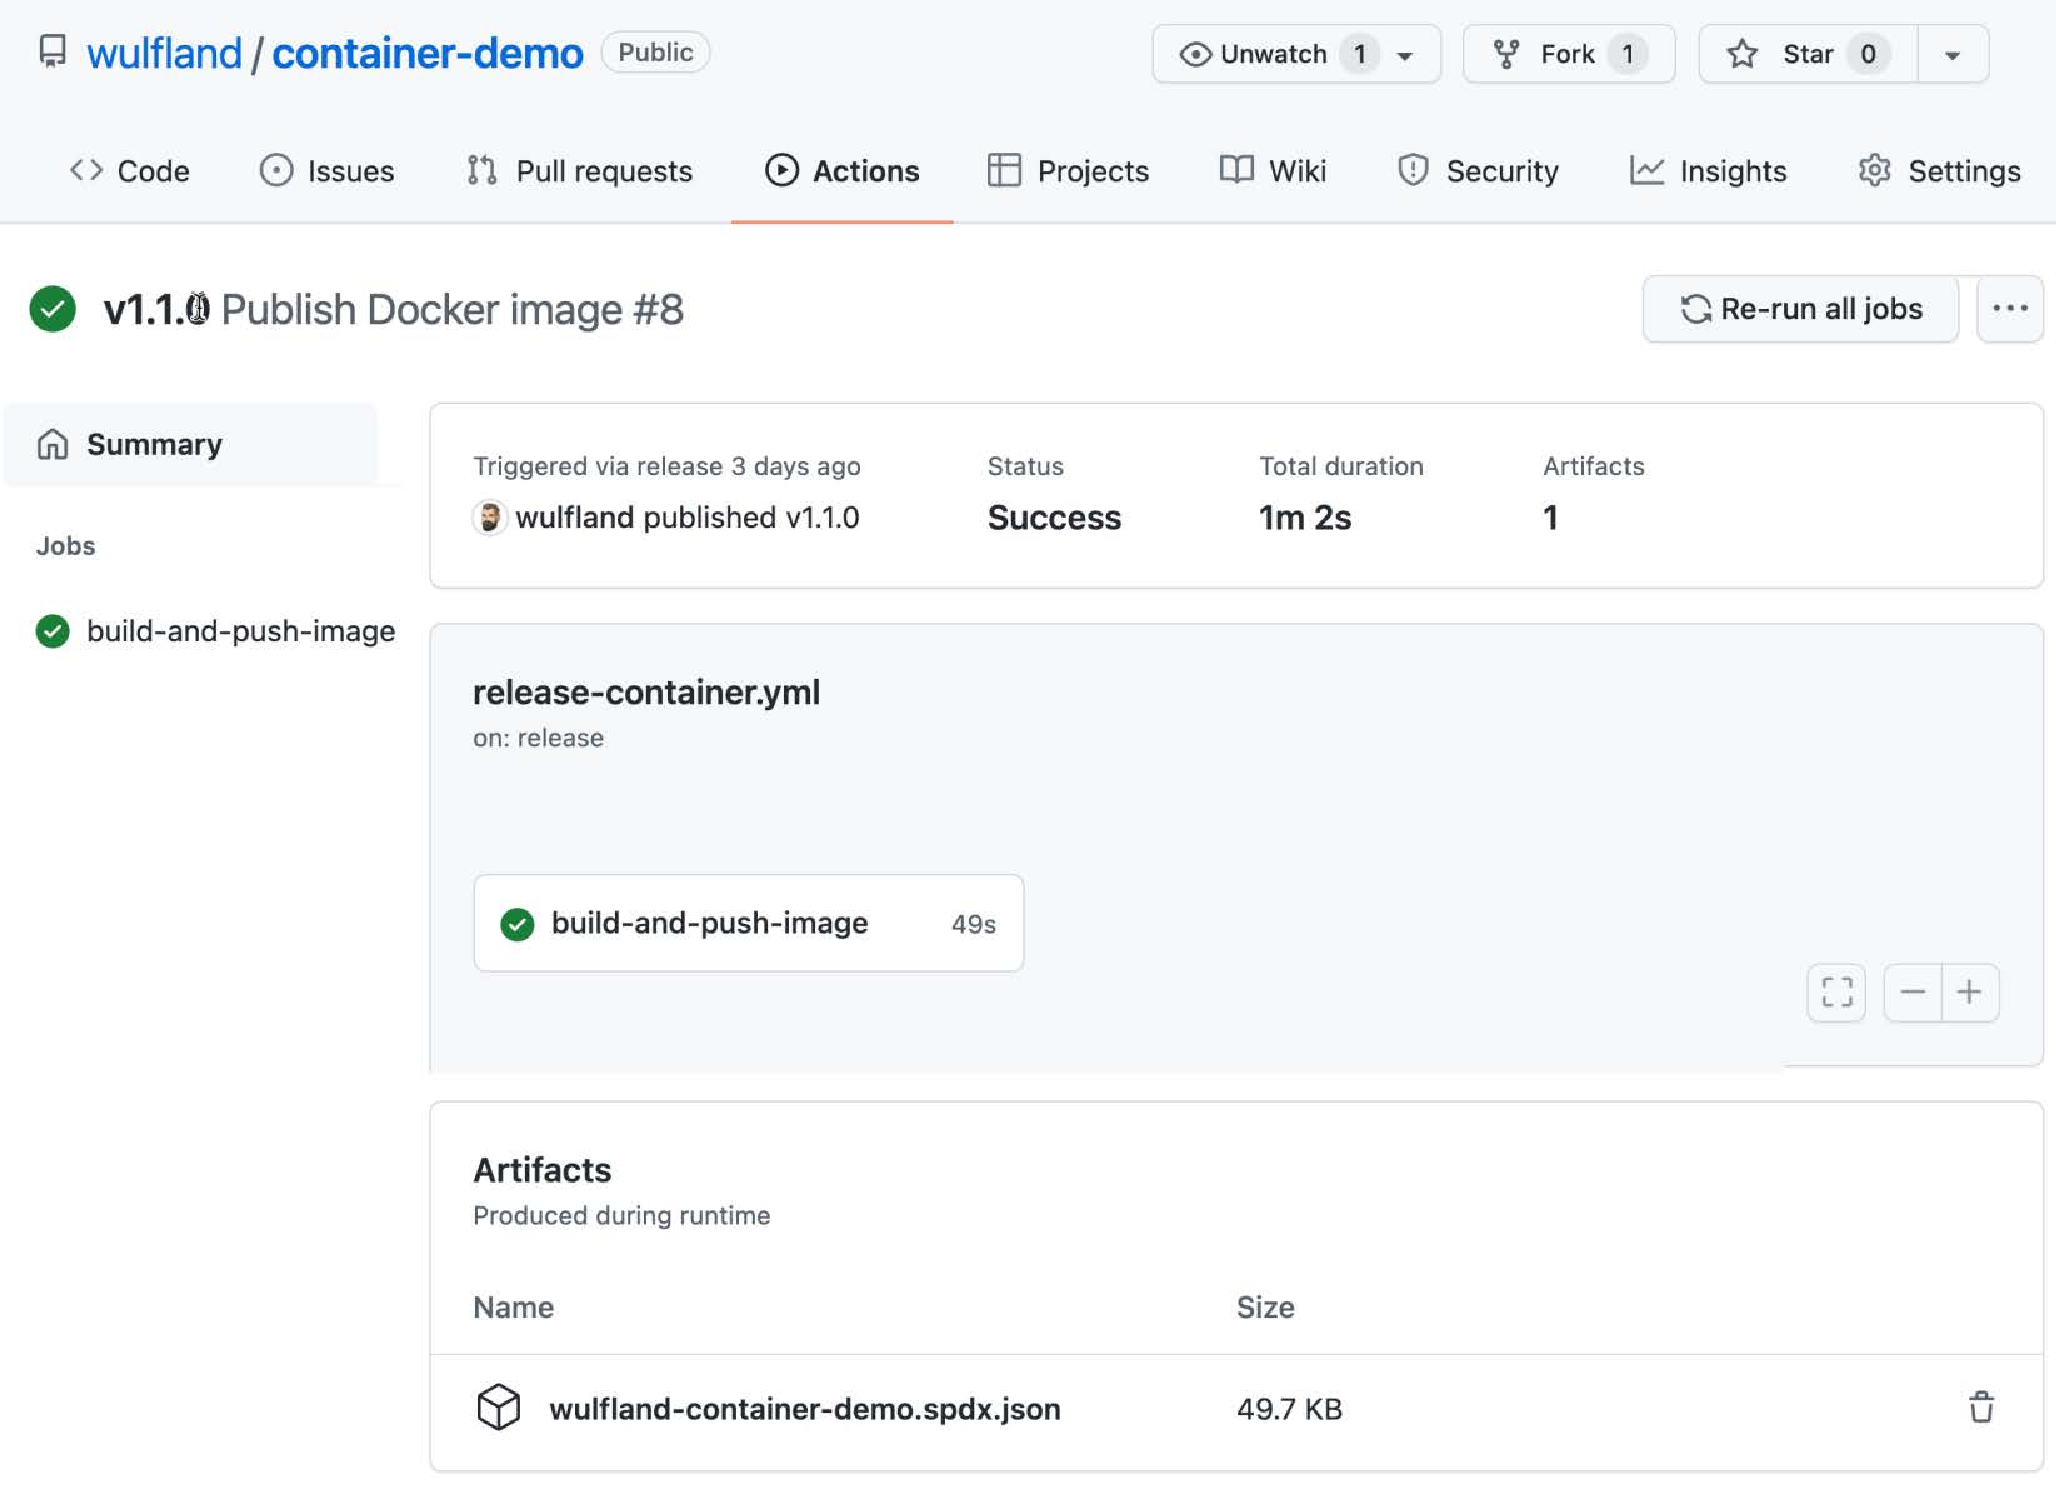The height and width of the screenshot is (1497, 2056).
Task: Click the Issues circle icon
Action: pos(276,170)
